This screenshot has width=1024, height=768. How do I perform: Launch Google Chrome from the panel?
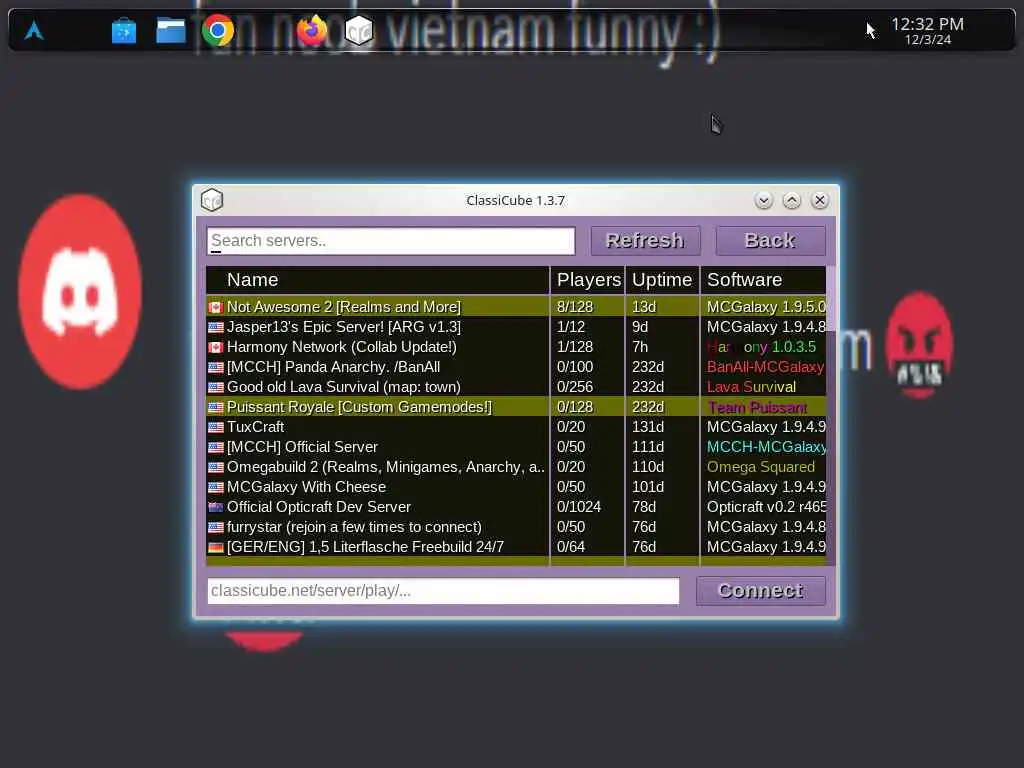(217, 30)
